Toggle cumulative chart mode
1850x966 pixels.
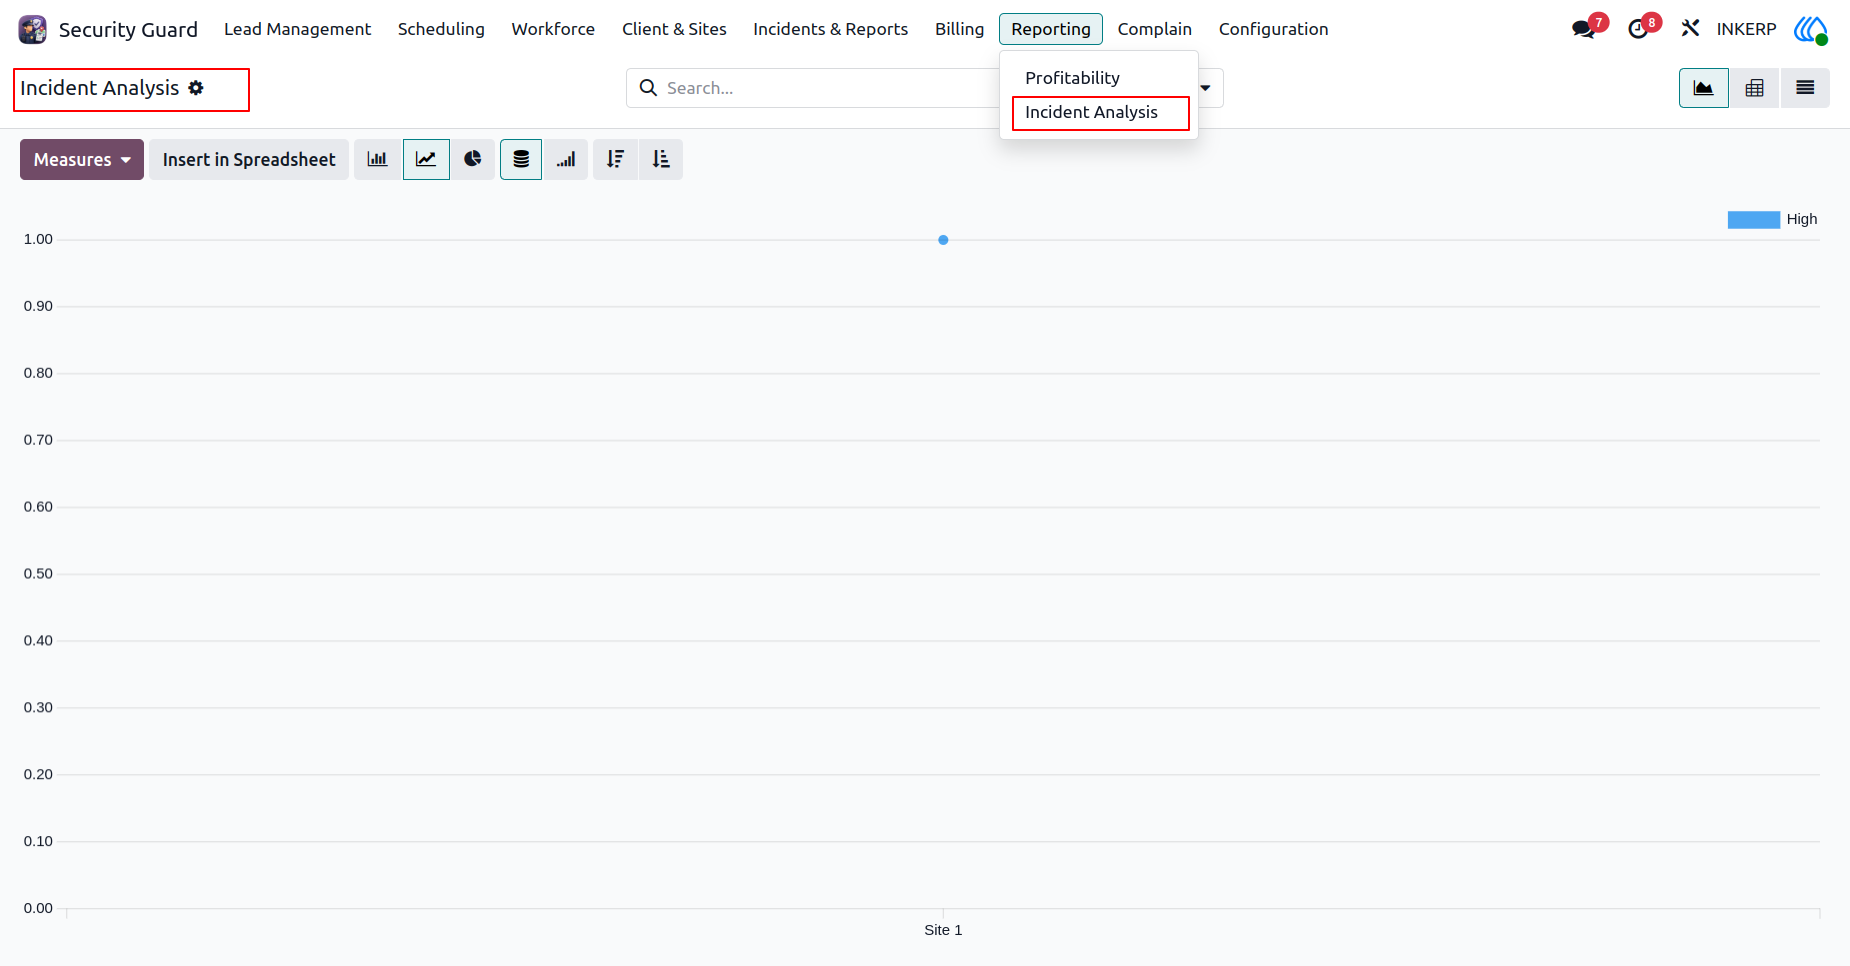click(x=566, y=159)
